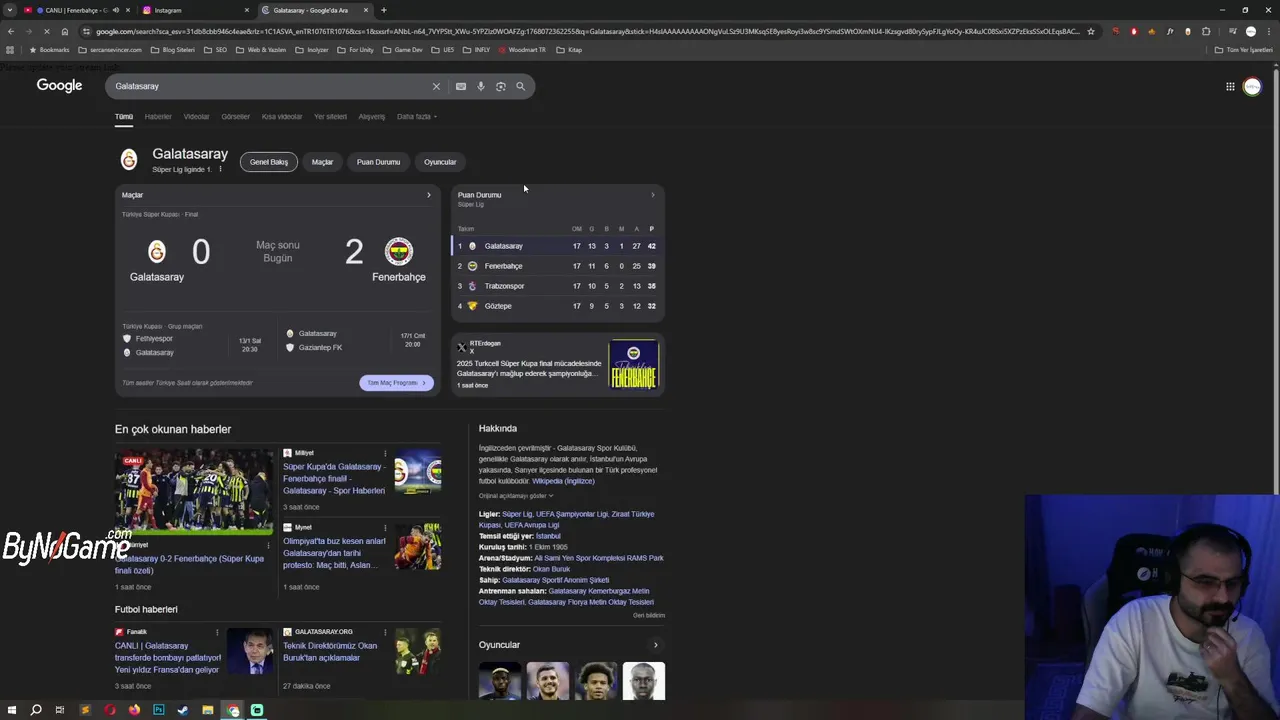
Task: Go back to the previous page
Action: [x=10, y=31]
